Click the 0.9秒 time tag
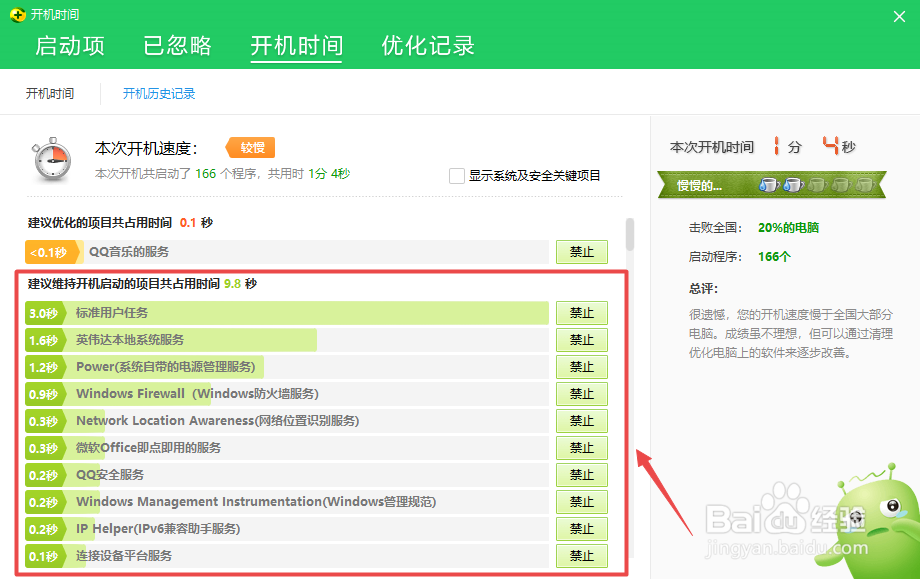The image size is (920, 580). coord(45,394)
